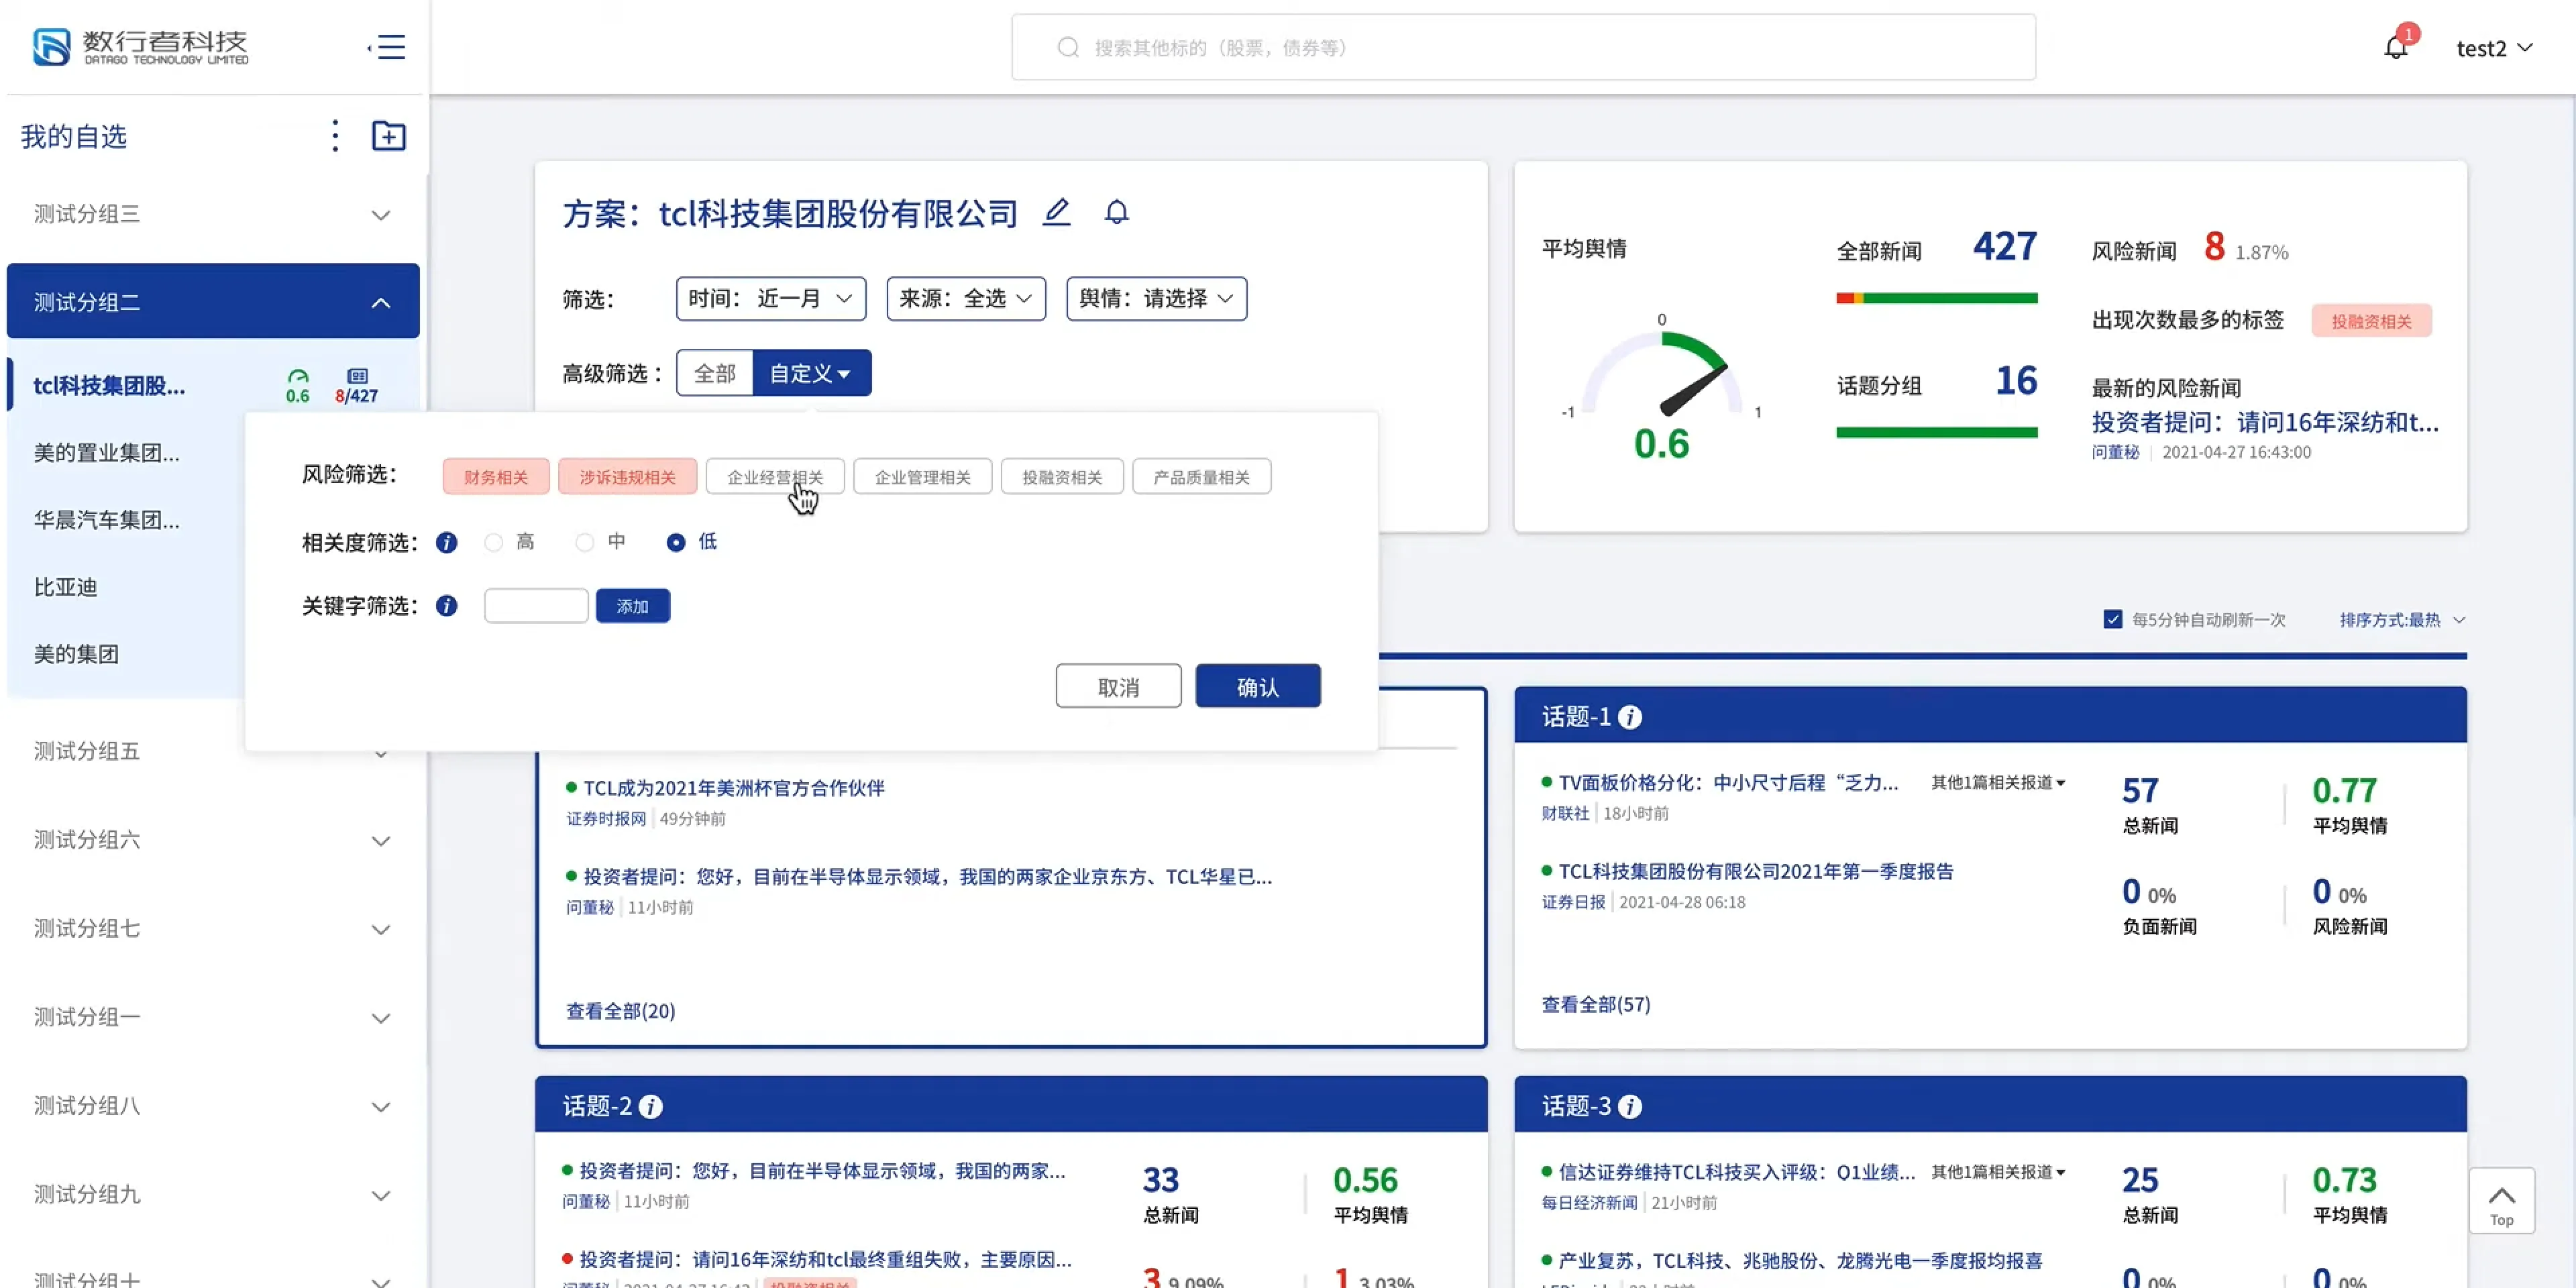Select 美的置业集团 in the watchlist

(106, 452)
